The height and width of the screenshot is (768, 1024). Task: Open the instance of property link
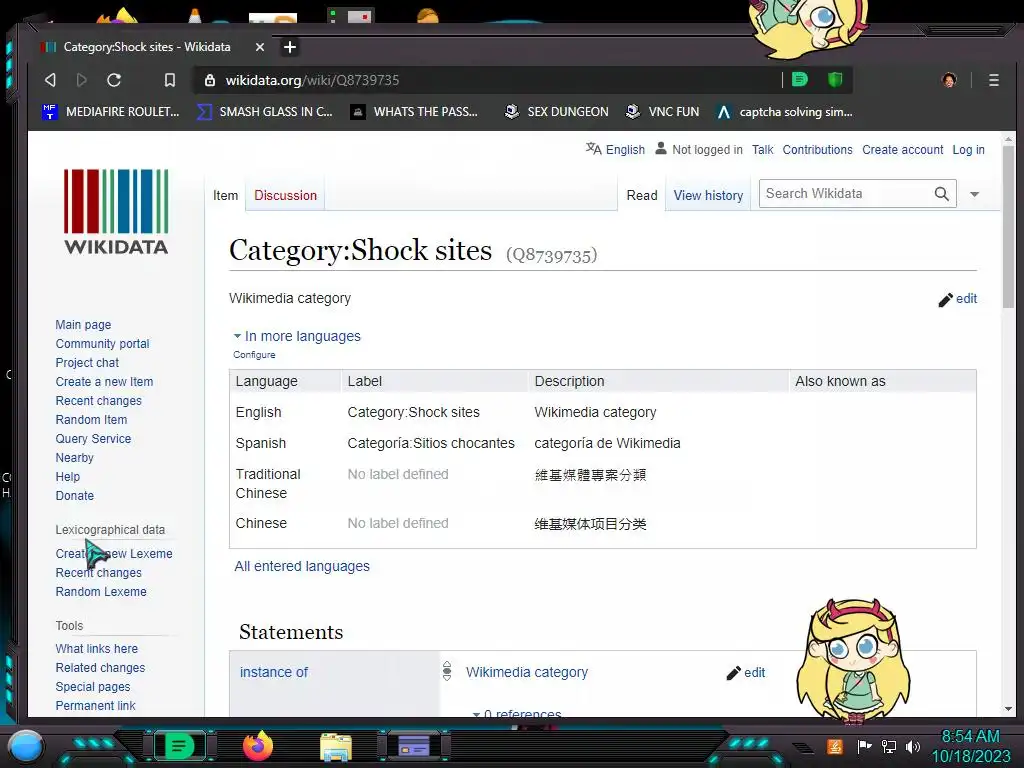274,672
